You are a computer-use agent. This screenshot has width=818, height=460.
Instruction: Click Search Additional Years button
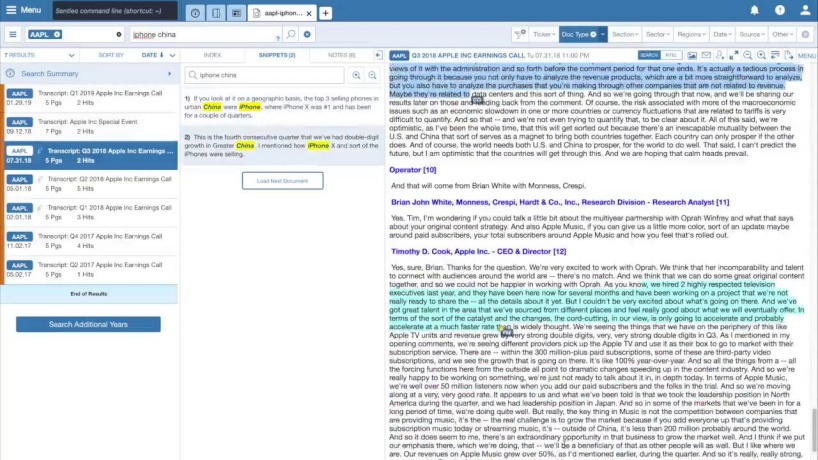(x=88, y=324)
